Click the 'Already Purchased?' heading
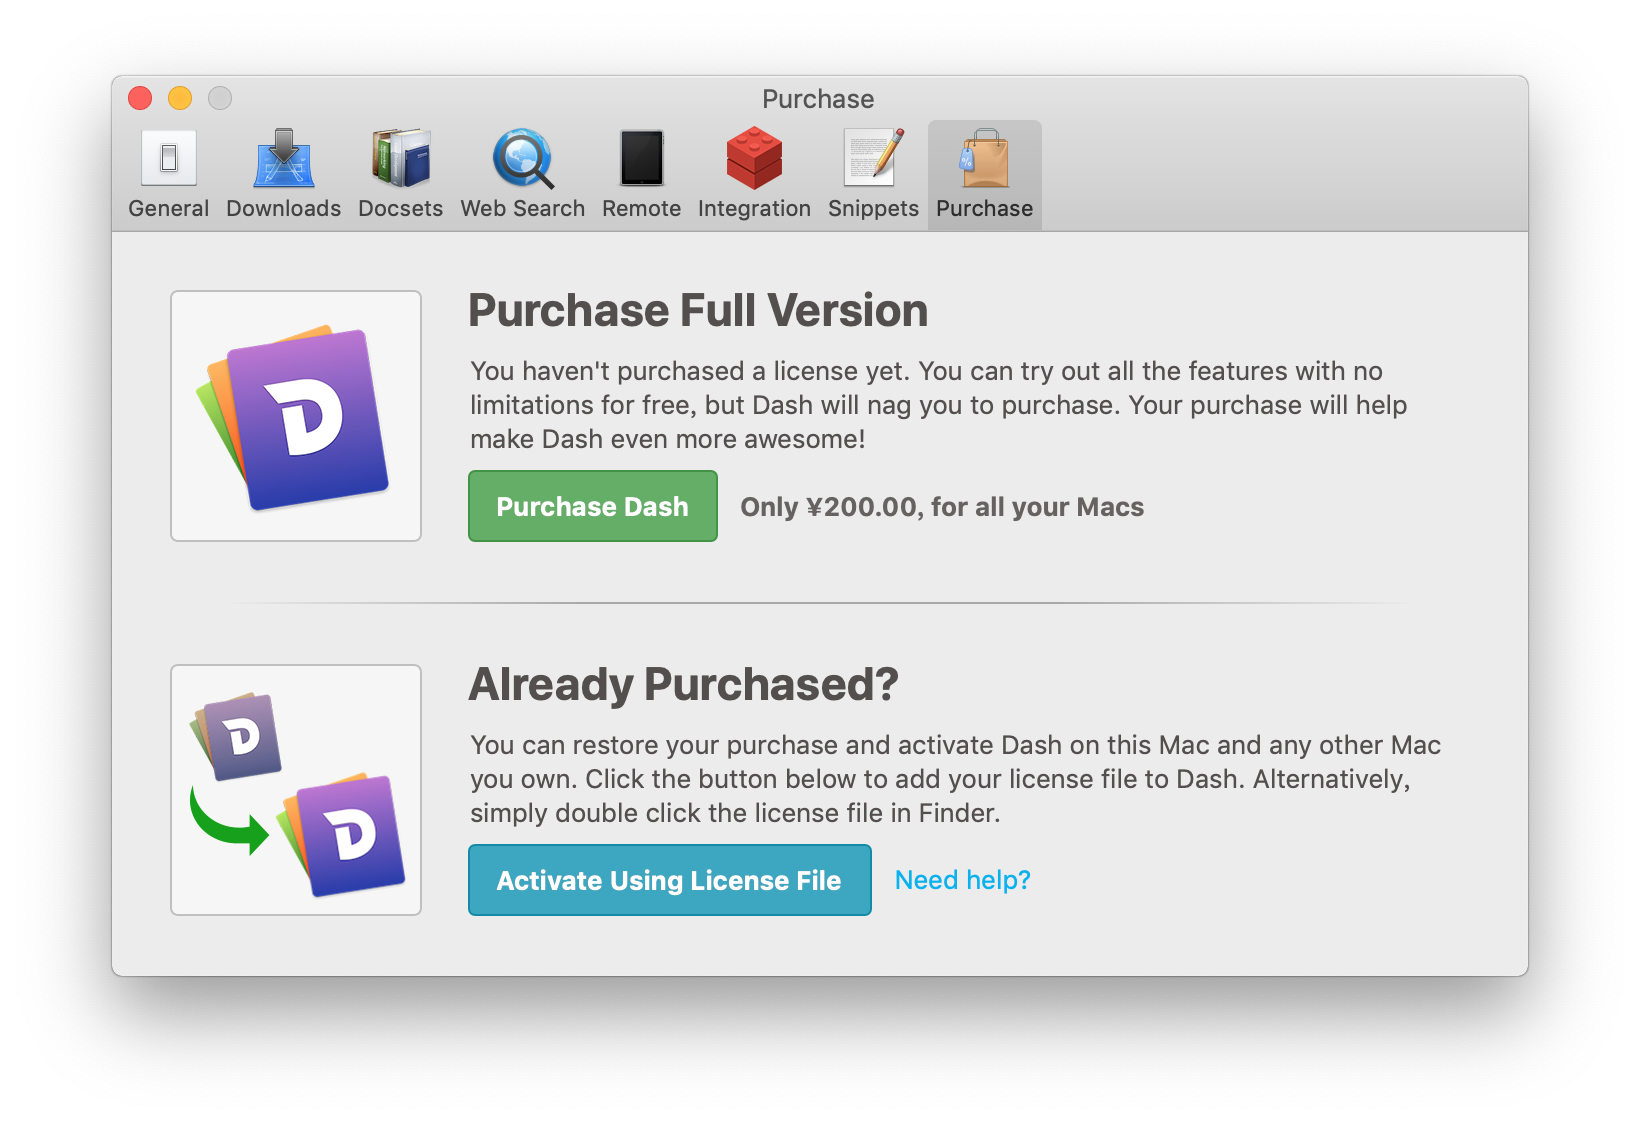 [684, 685]
